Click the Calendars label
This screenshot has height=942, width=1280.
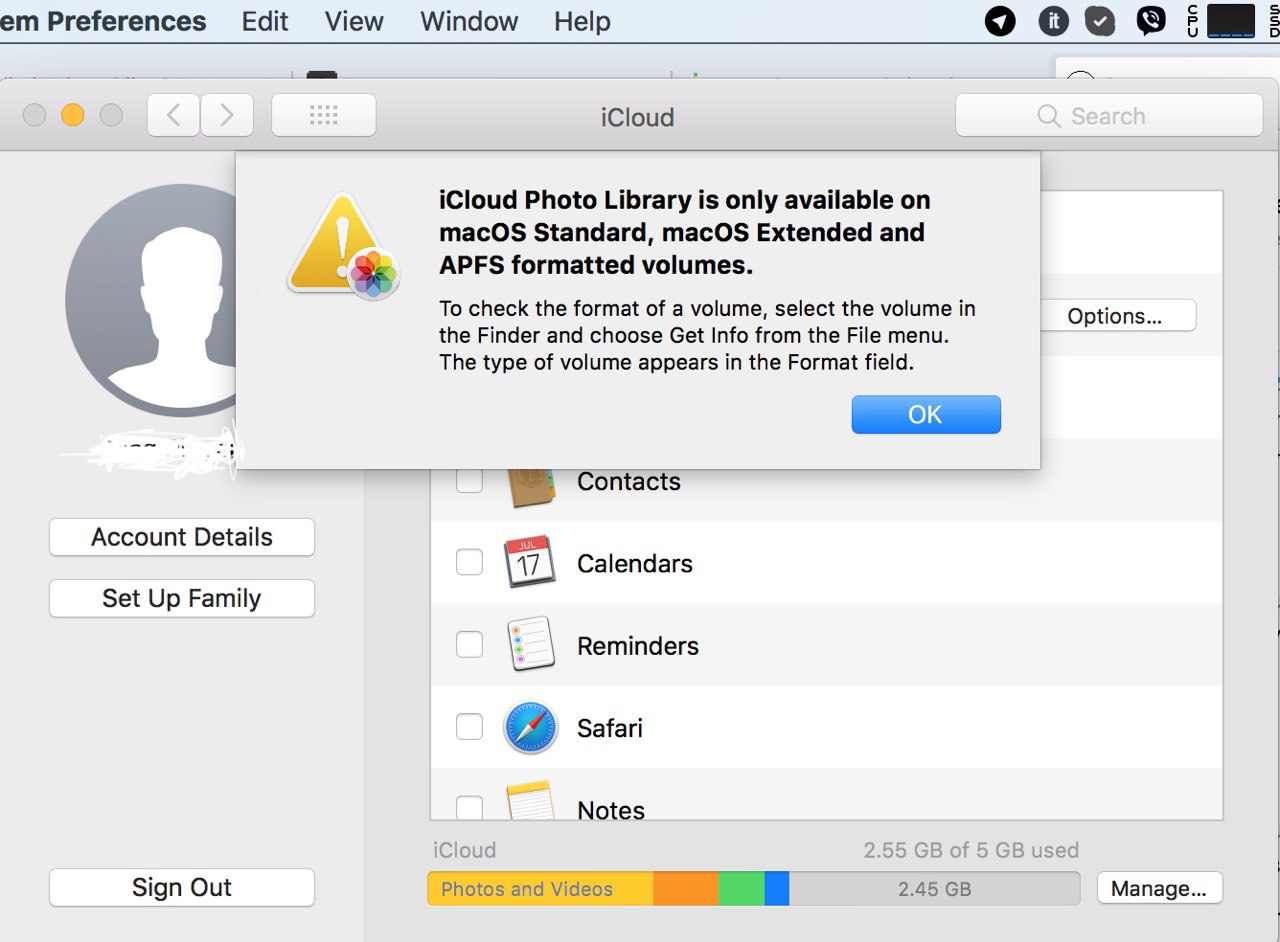[x=635, y=563]
